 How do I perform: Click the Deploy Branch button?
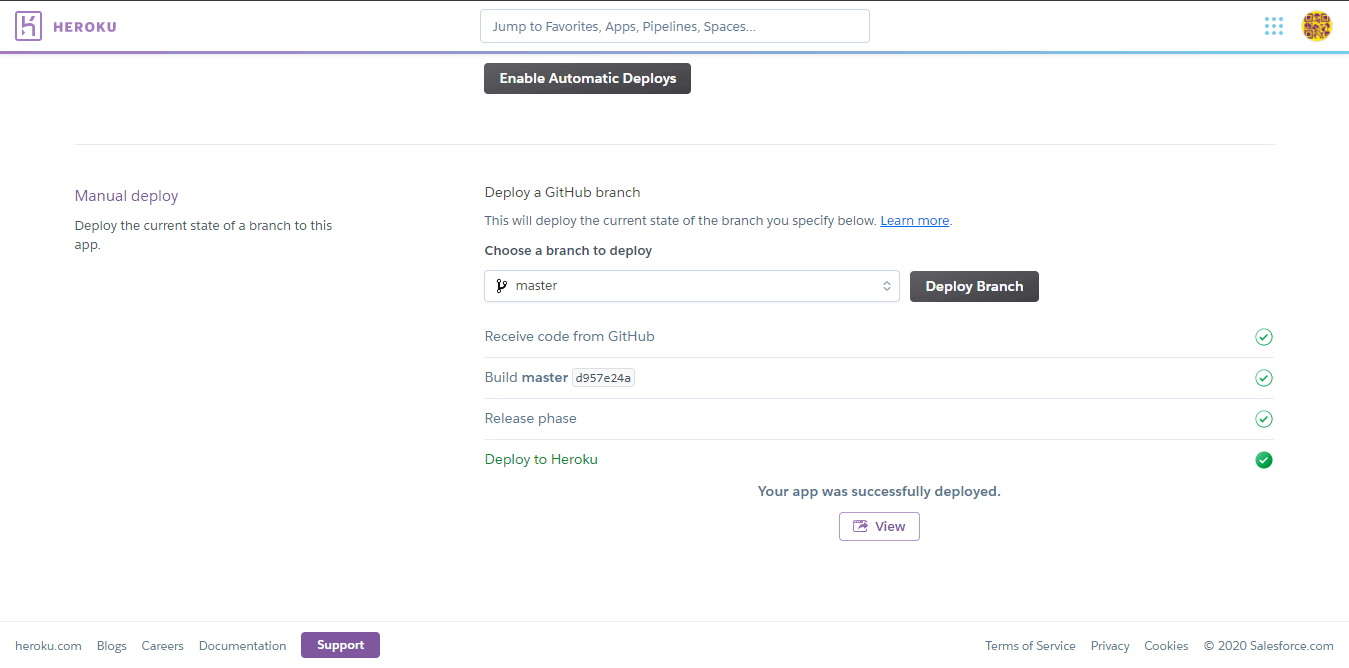tap(974, 286)
